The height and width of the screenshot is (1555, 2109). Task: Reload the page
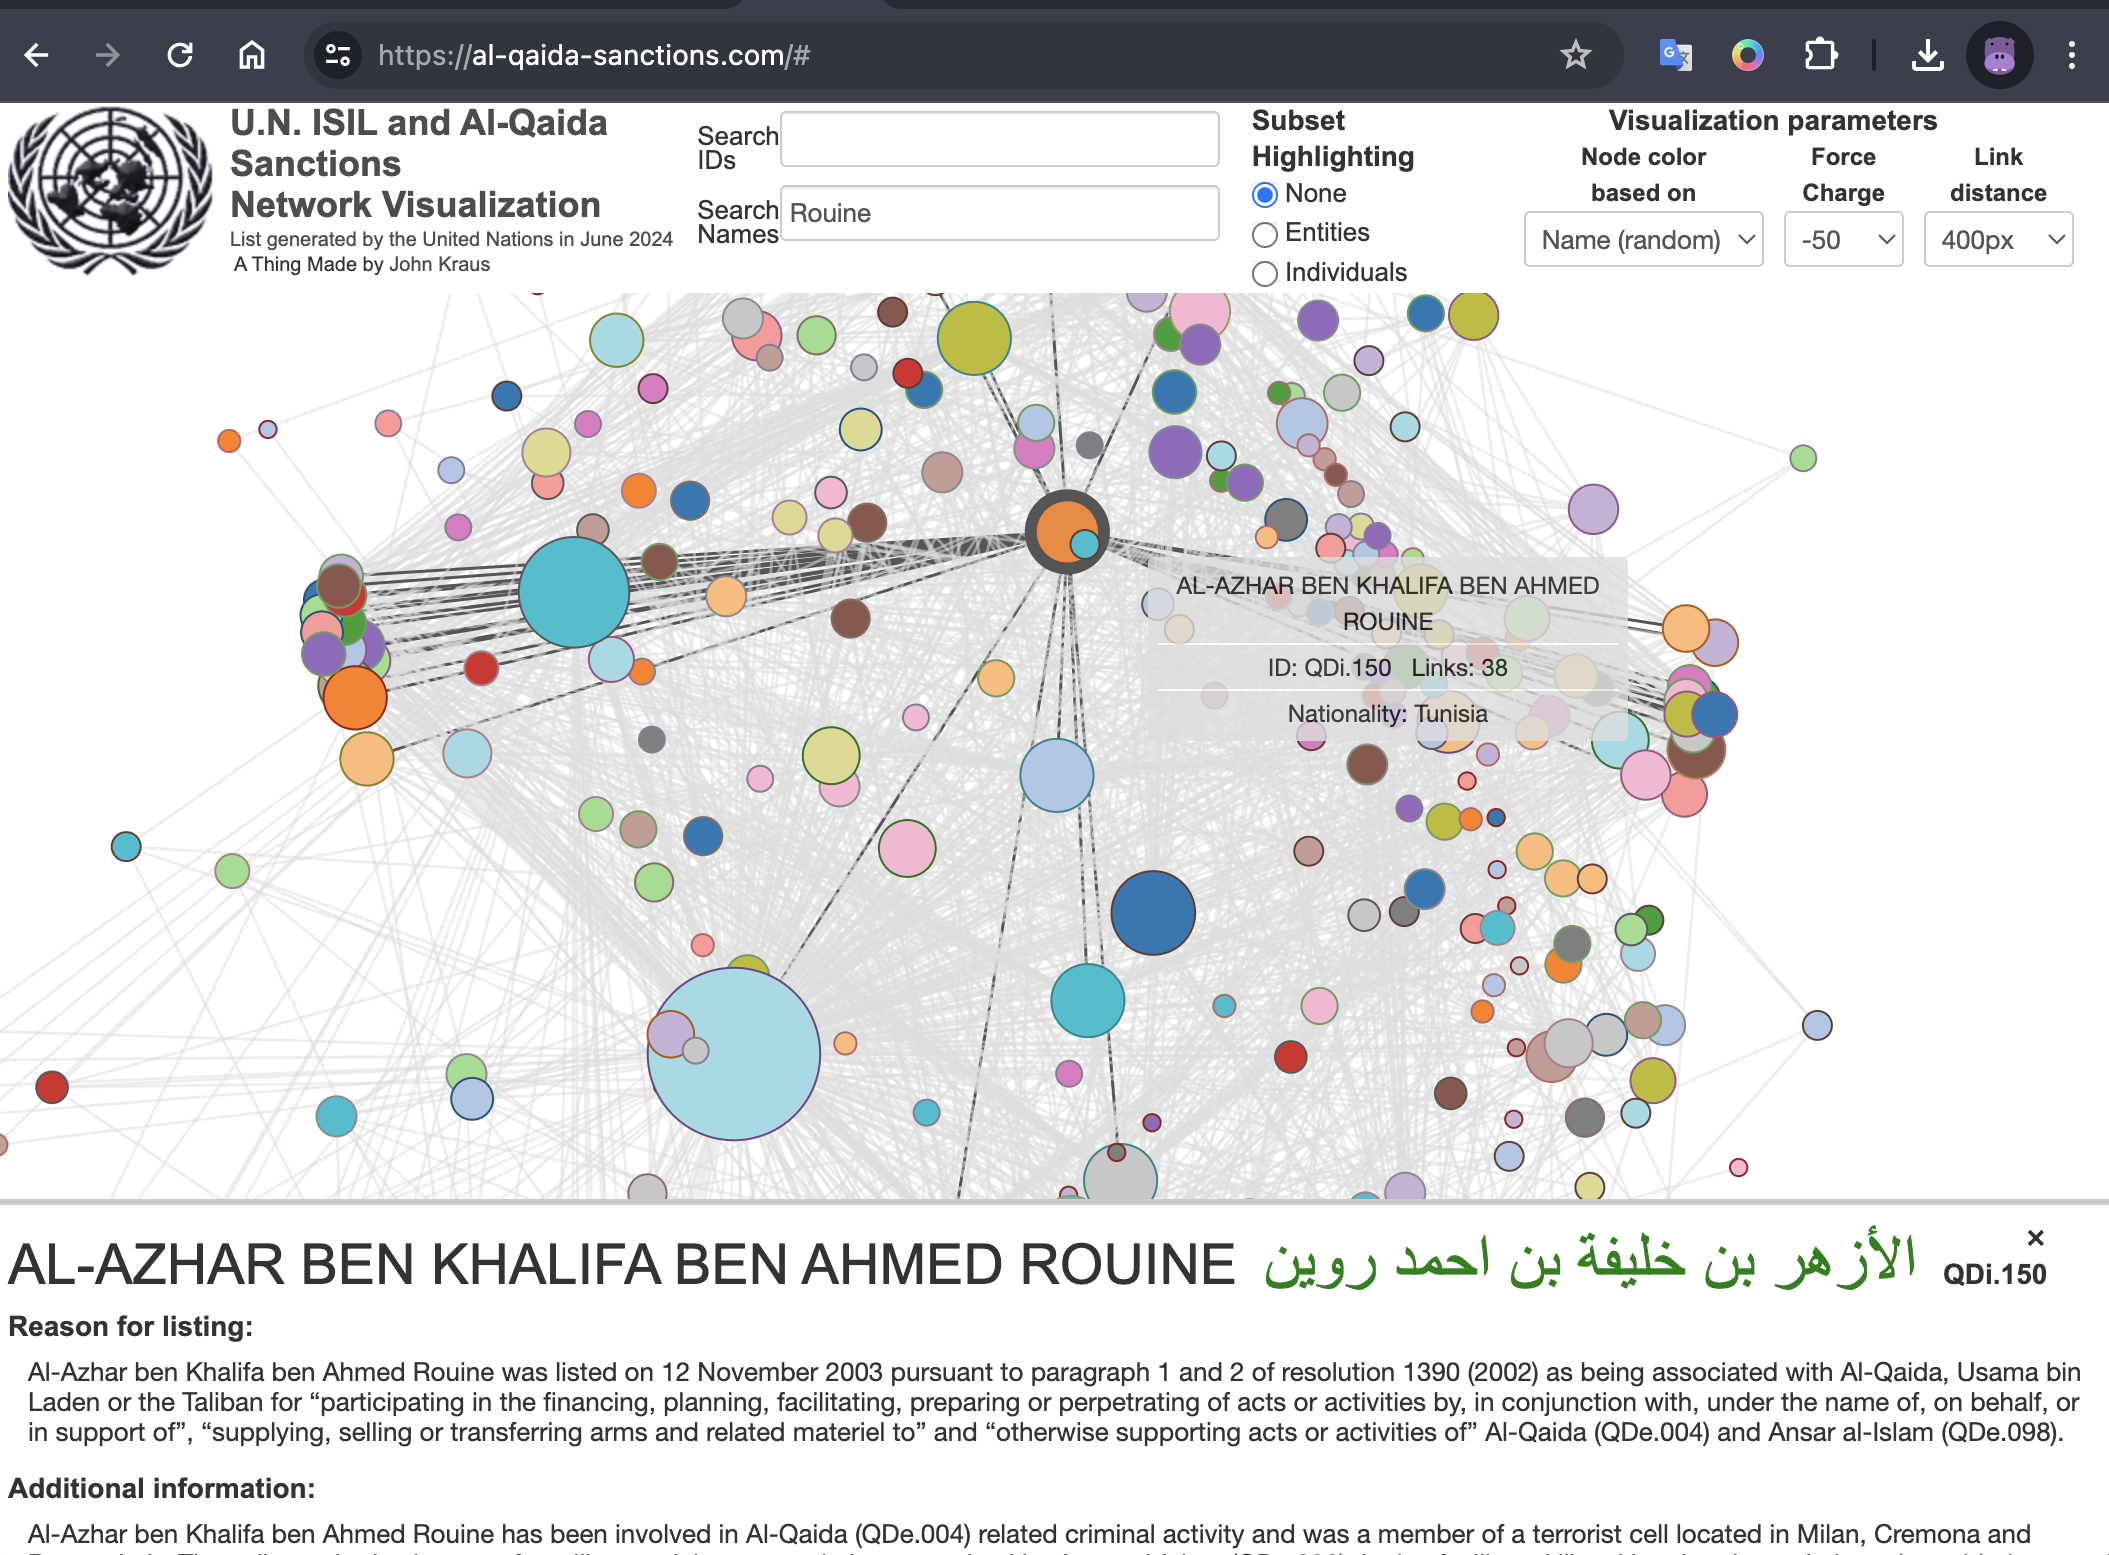pyautogui.click(x=180, y=55)
